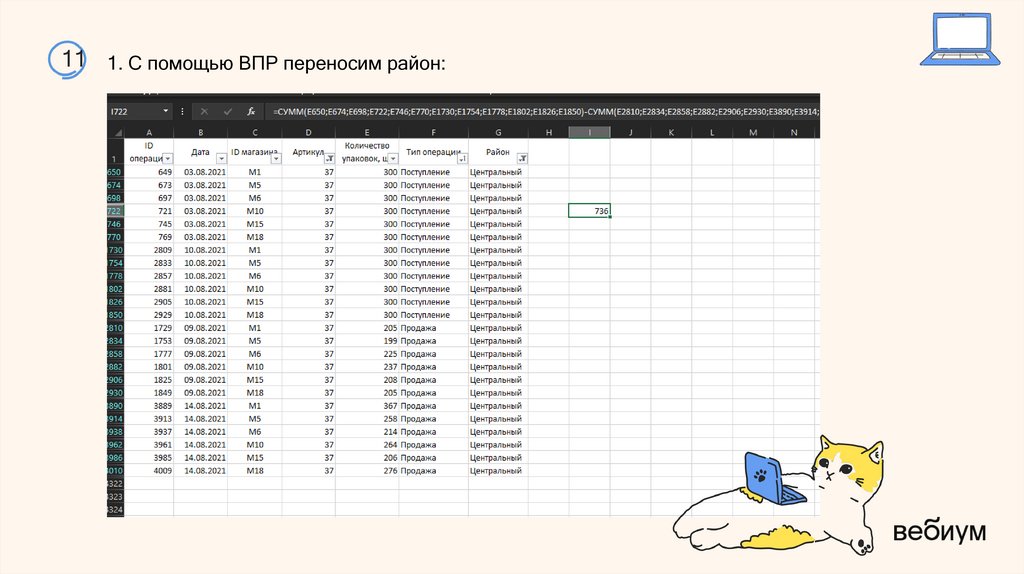Screen dimensions: 1024x574
Task: Select column D header
Action: pyautogui.click(x=308, y=133)
